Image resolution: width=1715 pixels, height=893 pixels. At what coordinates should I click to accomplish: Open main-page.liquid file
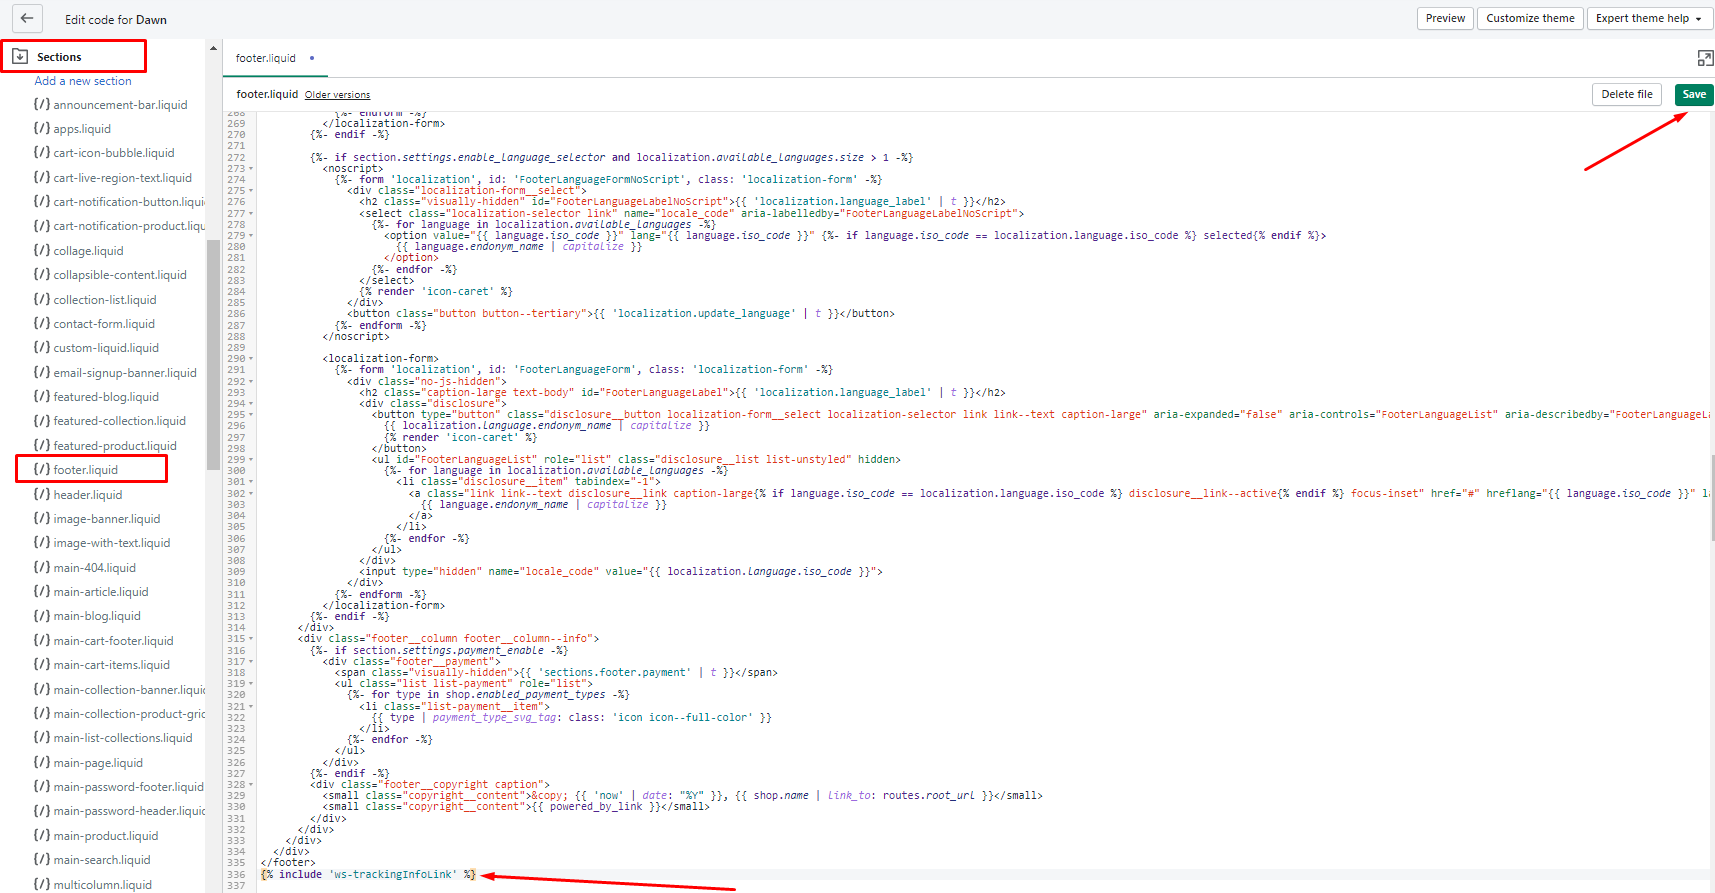tap(98, 763)
